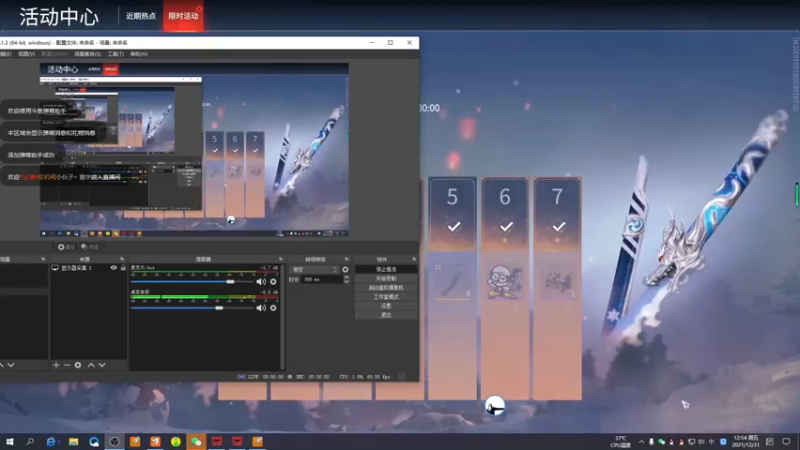Image resolution: width=800 pixels, height=450 pixels.
Task: Open Windows Start menu
Action: (10, 441)
